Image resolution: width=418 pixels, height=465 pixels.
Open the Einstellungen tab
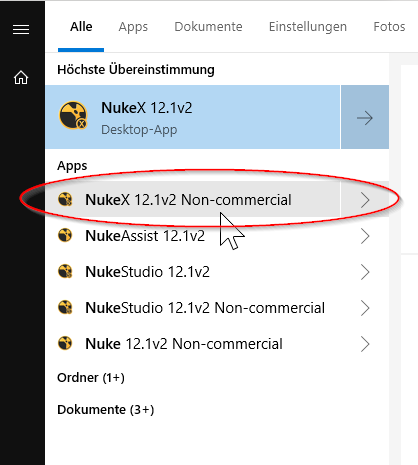tap(308, 27)
